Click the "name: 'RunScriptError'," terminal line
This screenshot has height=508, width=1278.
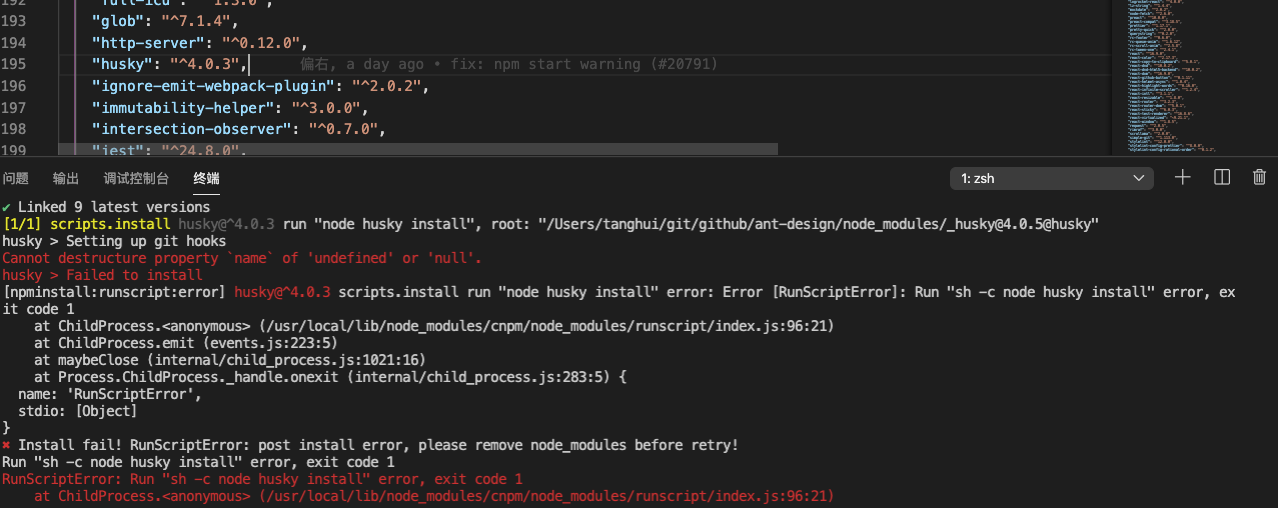(x=110, y=394)
